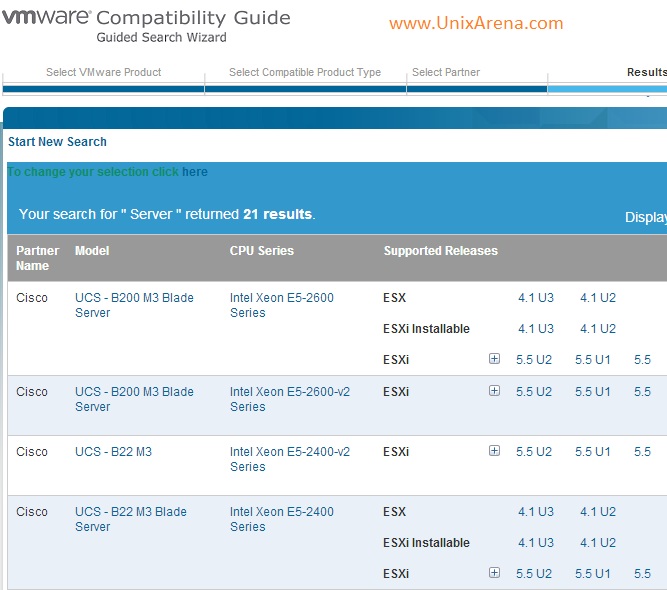The height and width of the screenshot is (590, 667).
Task: Click ESX 4.1 U2 for B200 M3 row
Action: point(598,298)
